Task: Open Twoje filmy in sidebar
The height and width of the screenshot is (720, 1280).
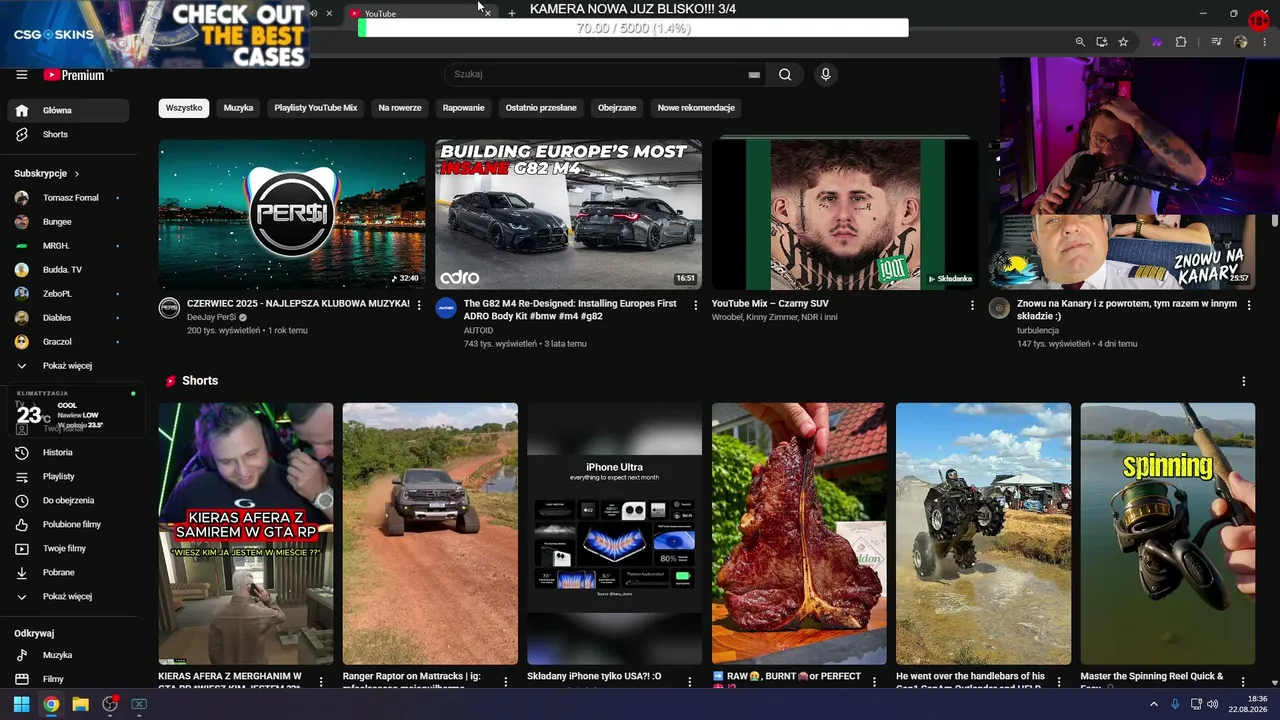Action: (68, 548)
